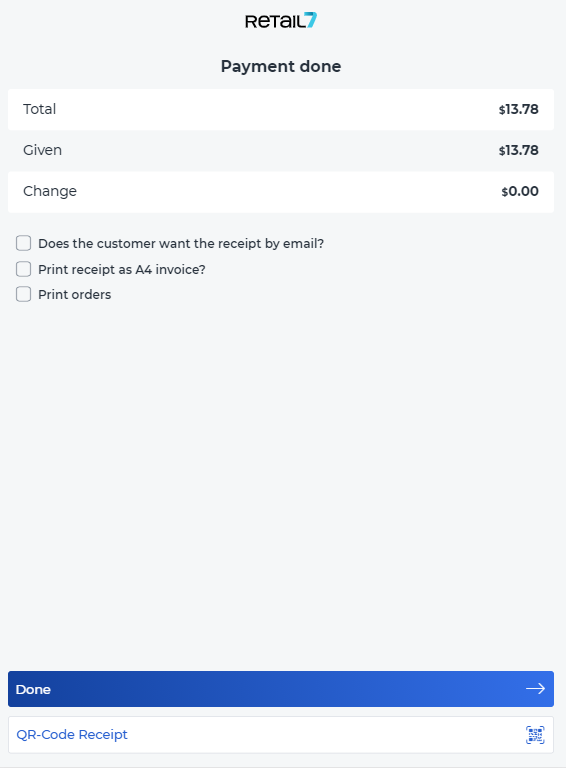Select the Given amount row
Image resolution: width=566 pixels, height=768 pixels.
pyautogui.click(x=281, y=150)
